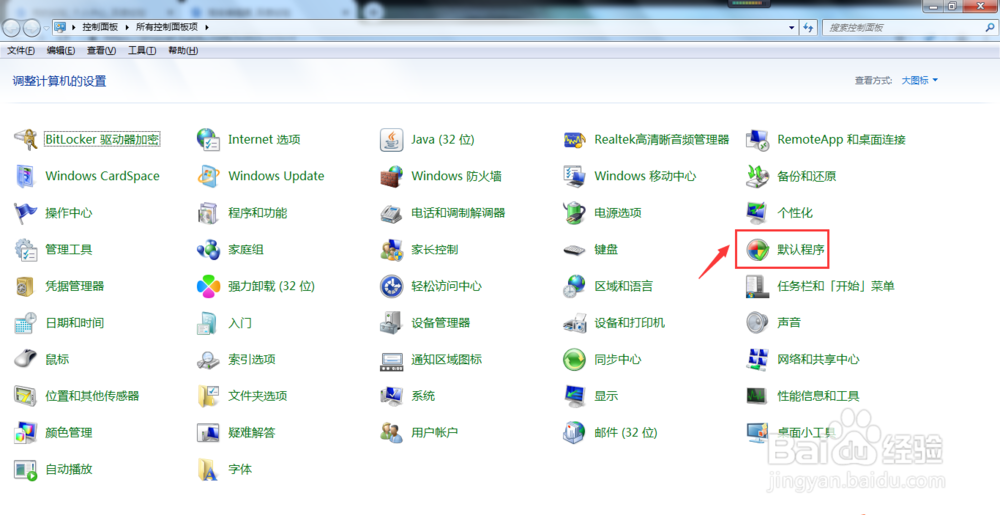Image resolution: width=1000 pixels, height=515 pixels.
Task: Open the 文件夹选项 link
Action: (x=258, y=396)
